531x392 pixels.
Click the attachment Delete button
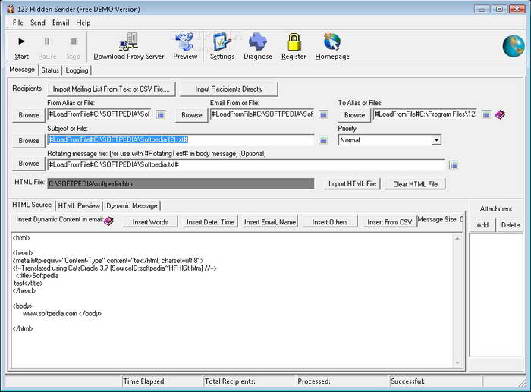tap(510, 225)
